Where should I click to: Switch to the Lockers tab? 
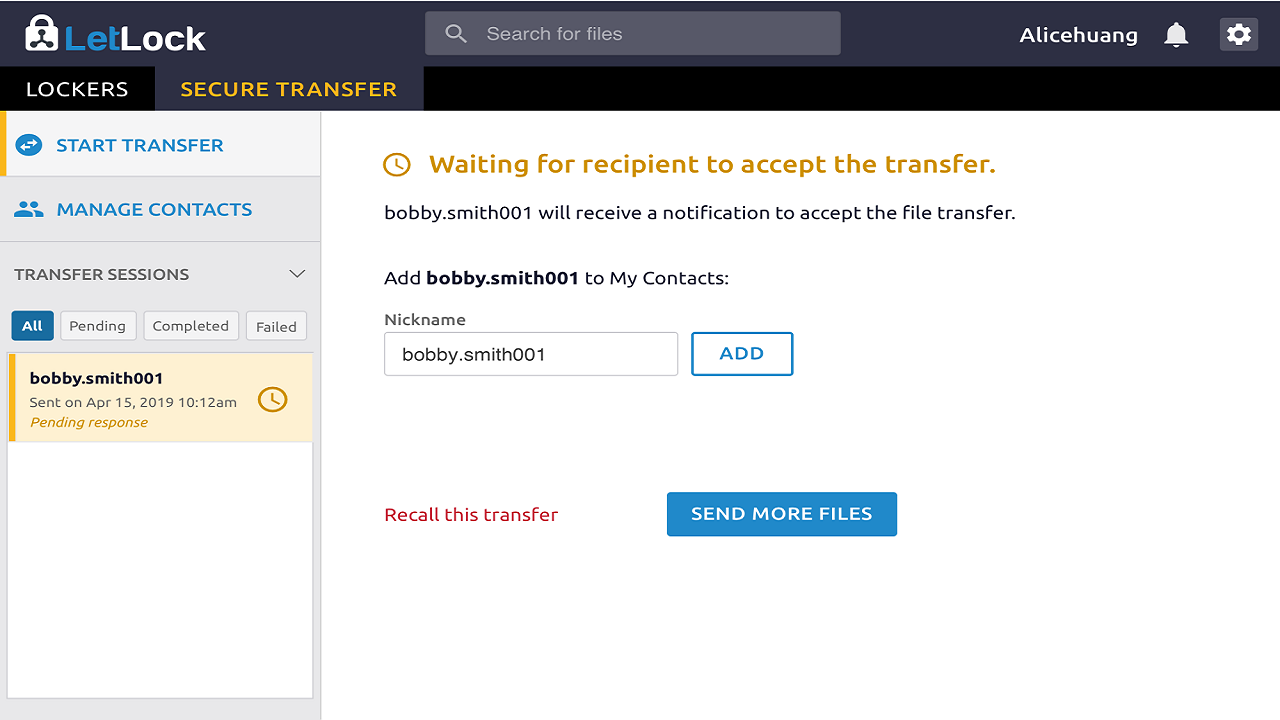tap(77, 89)
